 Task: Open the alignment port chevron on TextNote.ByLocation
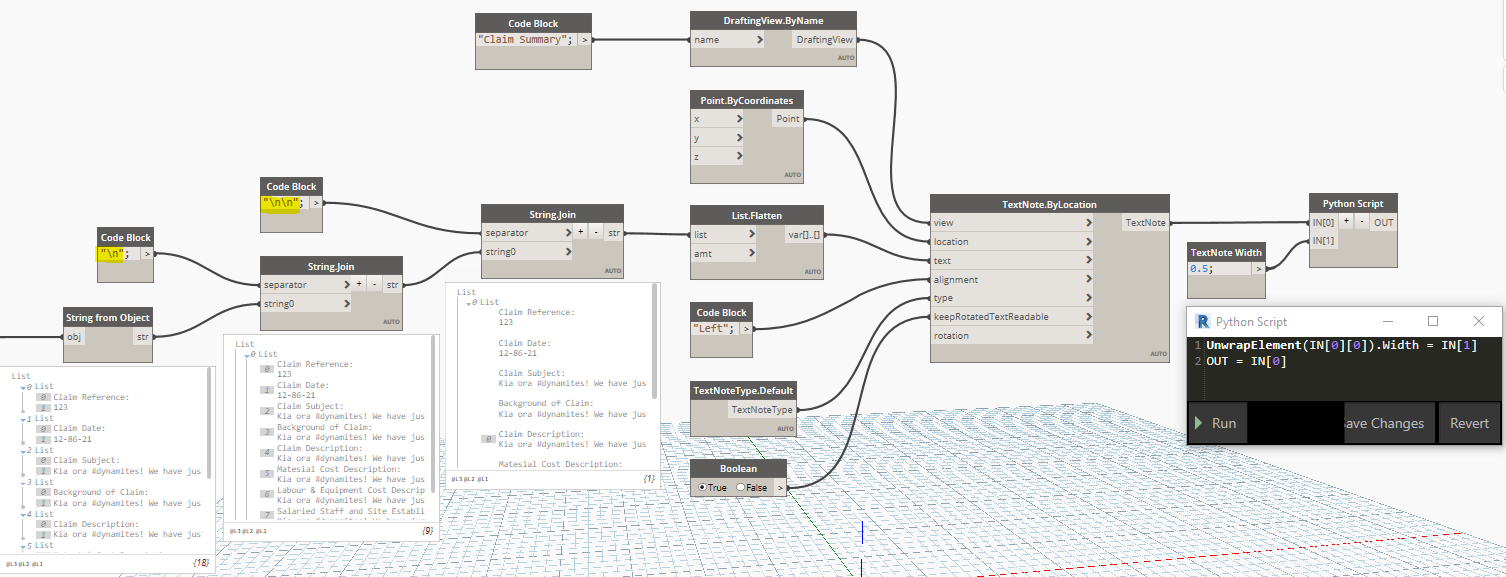pos(1088,279)
